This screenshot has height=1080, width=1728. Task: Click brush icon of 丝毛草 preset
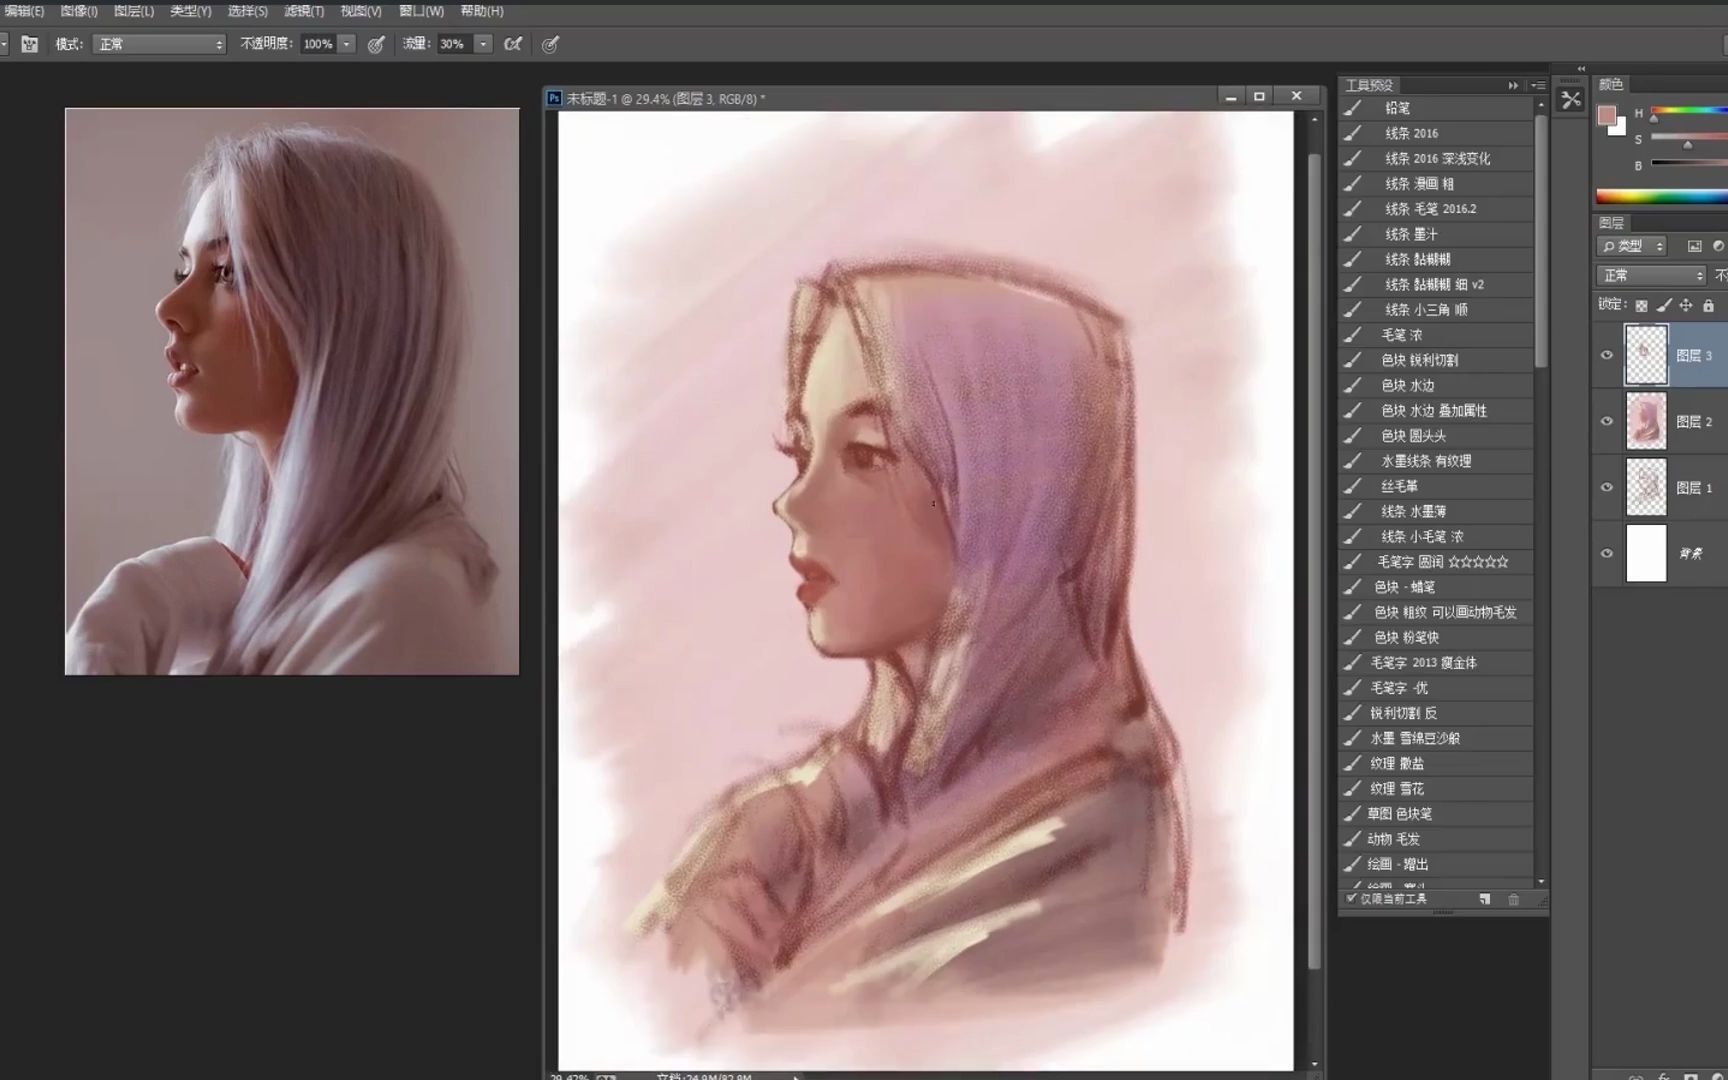[x=1352, y=486]
